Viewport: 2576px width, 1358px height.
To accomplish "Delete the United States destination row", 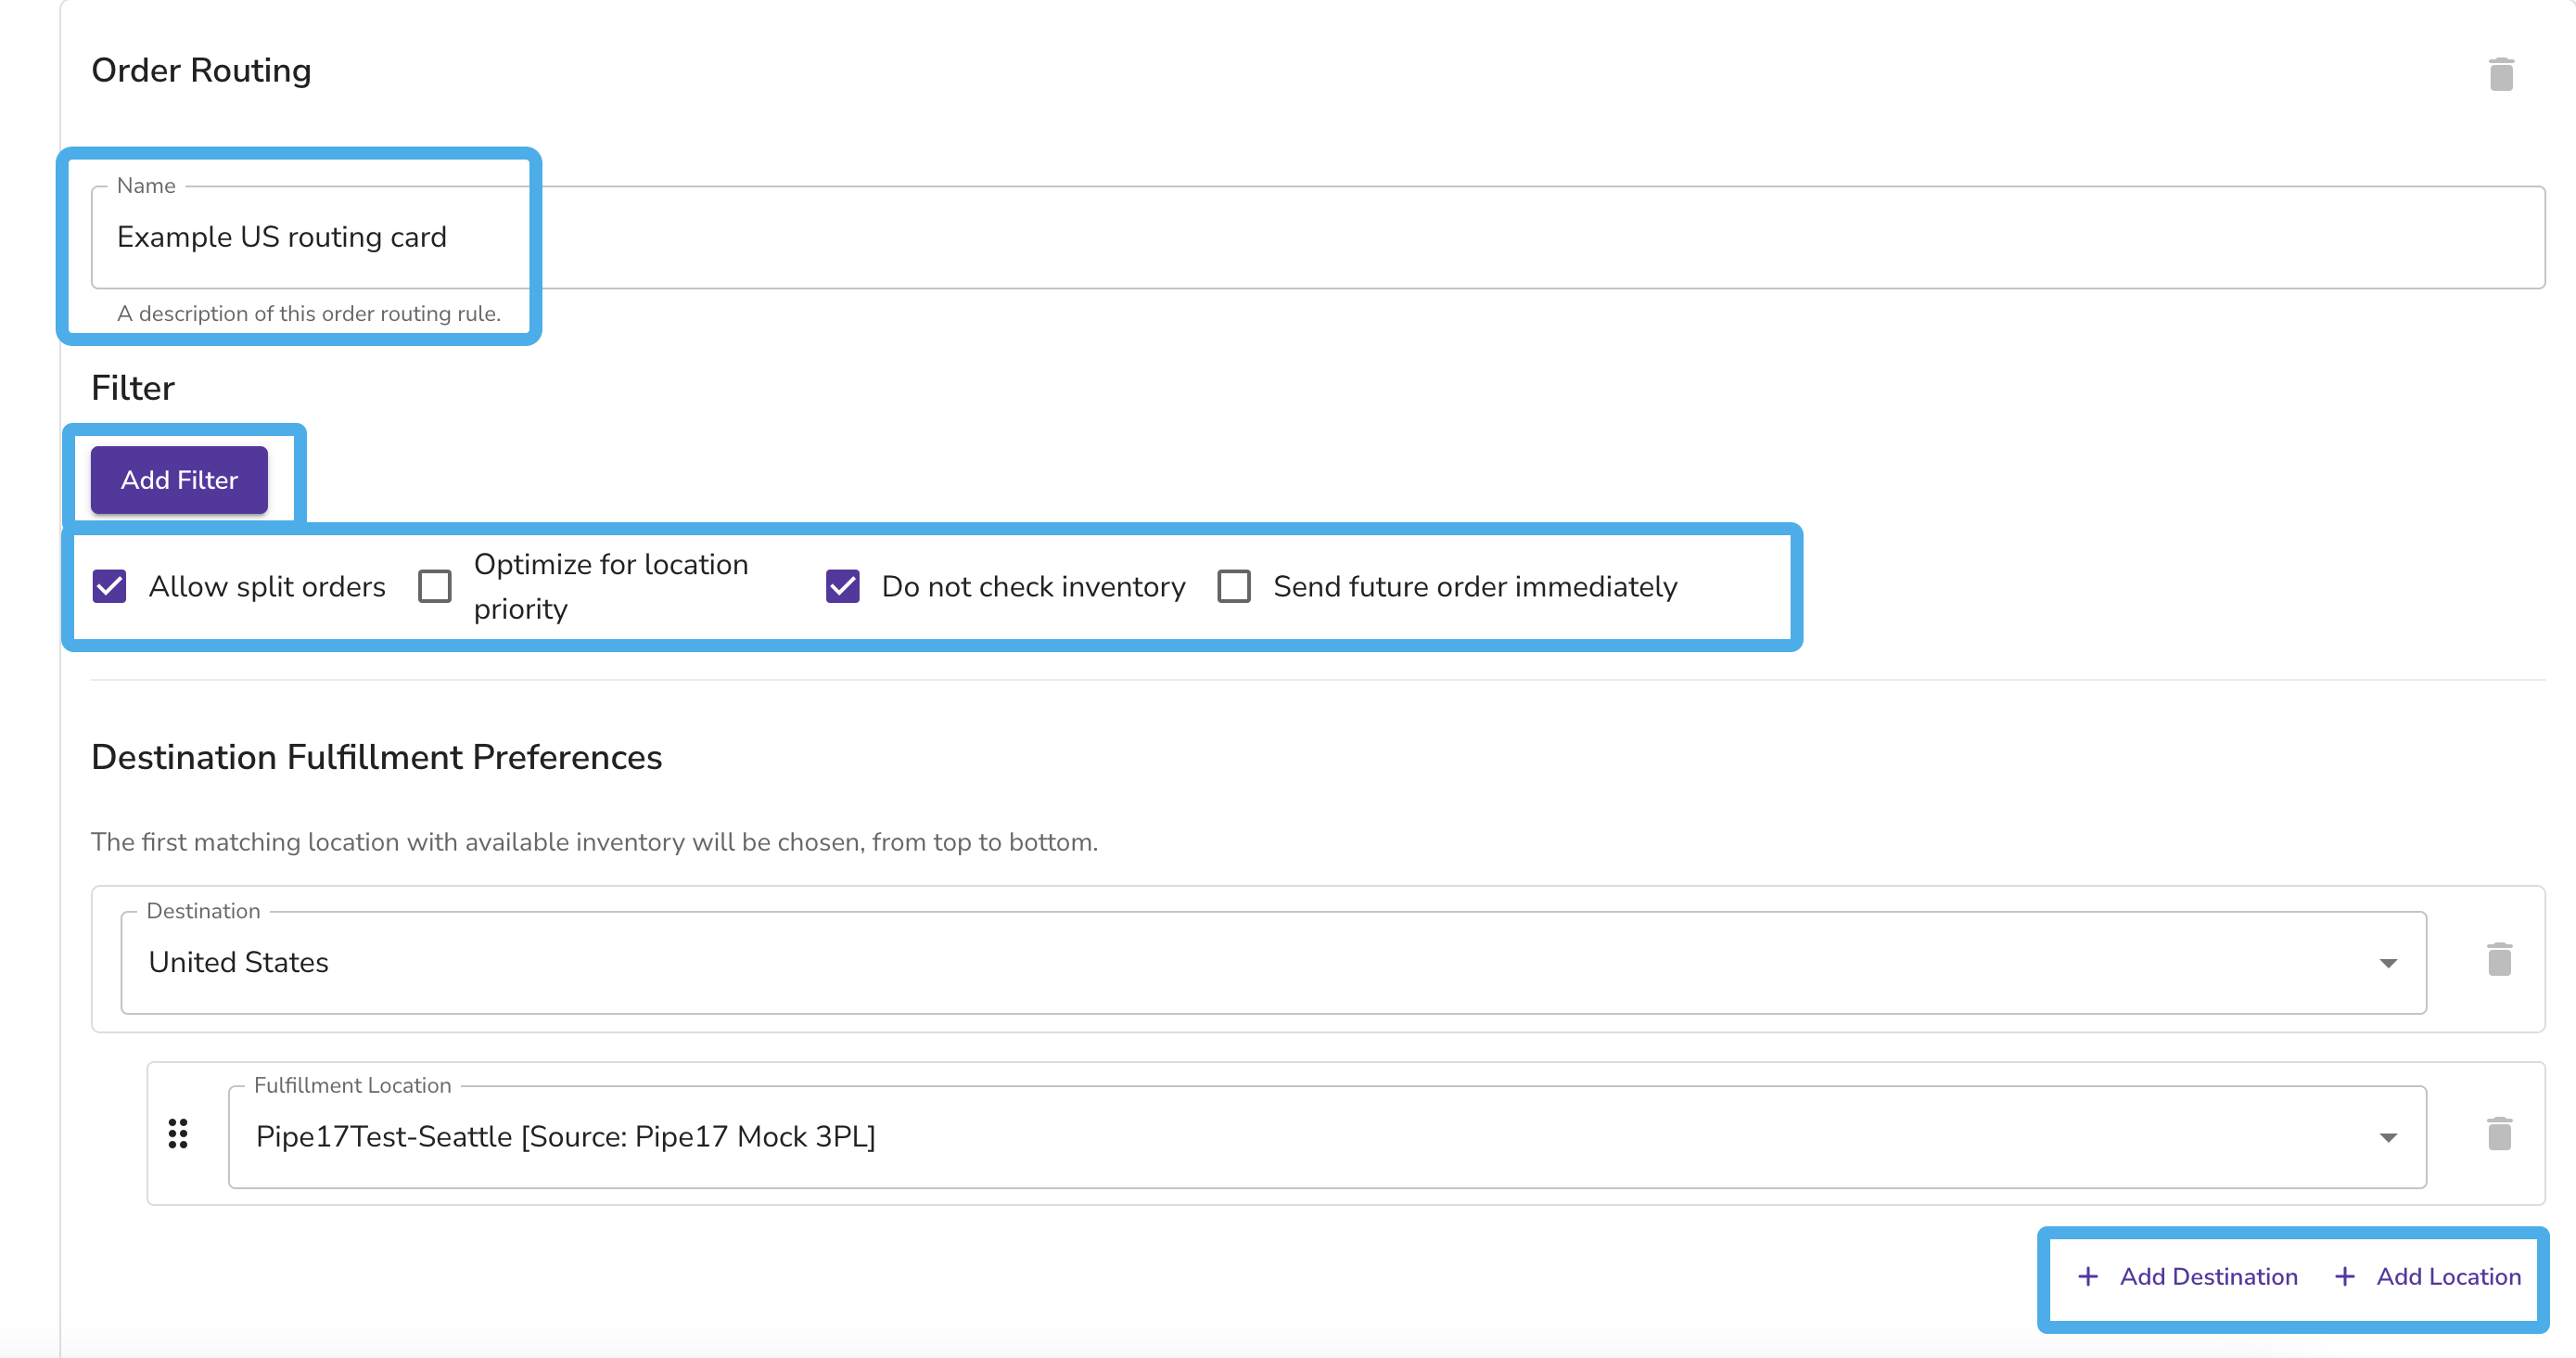I will (2498, 959).
